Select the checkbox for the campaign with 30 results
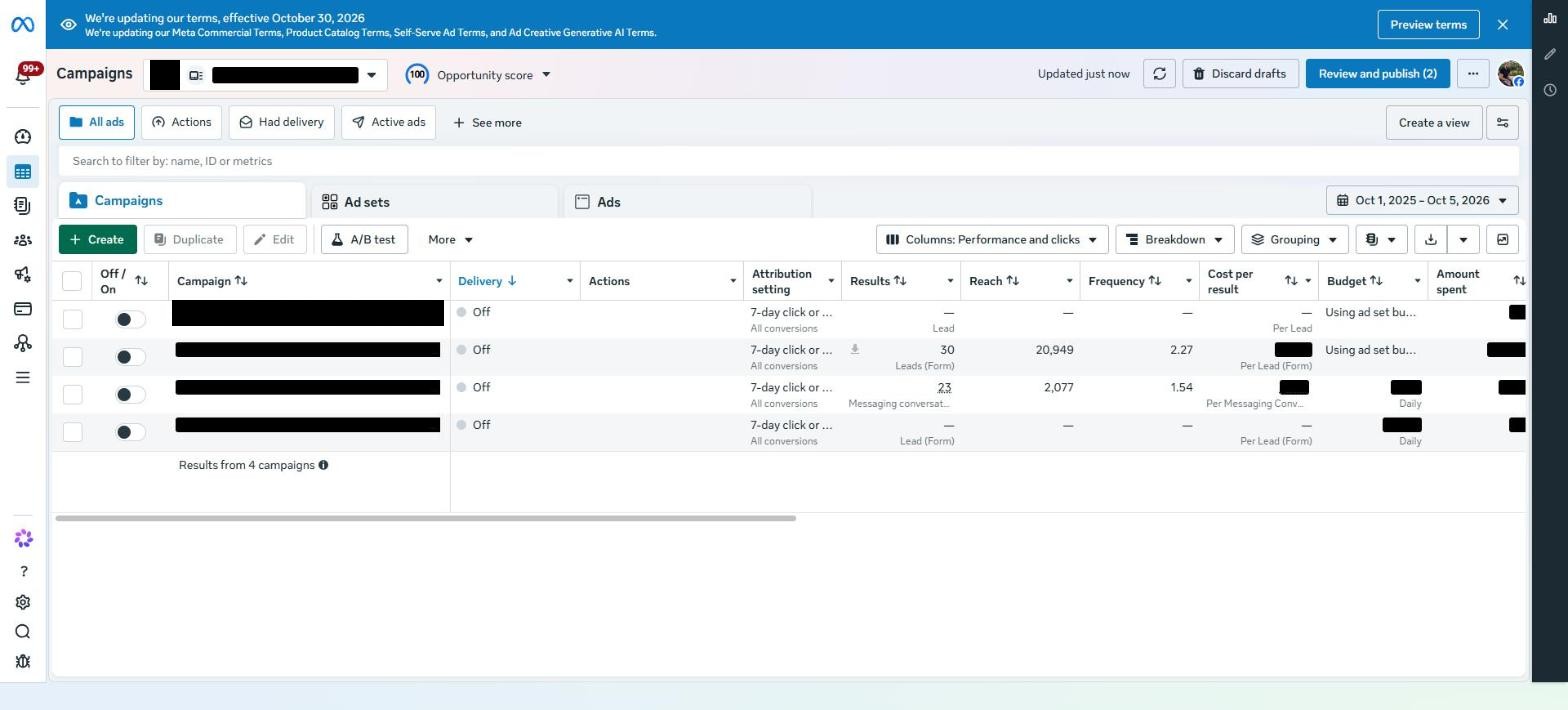The height and width of the screenshot is (710, 1568). click(x=72, y=357)
